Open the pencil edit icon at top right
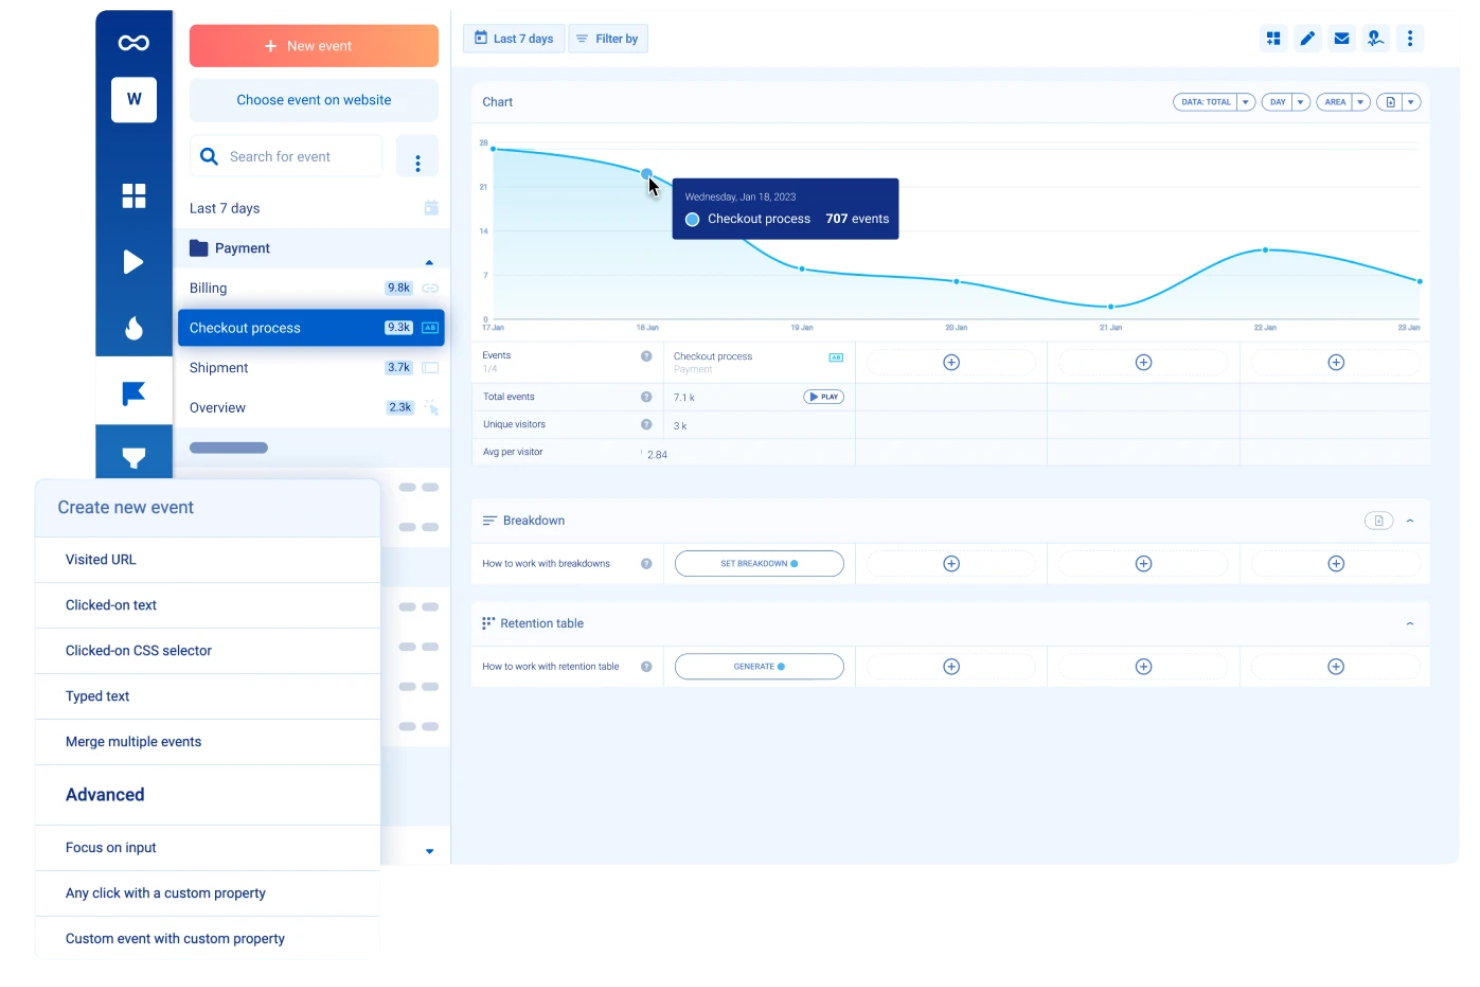This screenshot has height=987, width=1480. point(1307,38)
